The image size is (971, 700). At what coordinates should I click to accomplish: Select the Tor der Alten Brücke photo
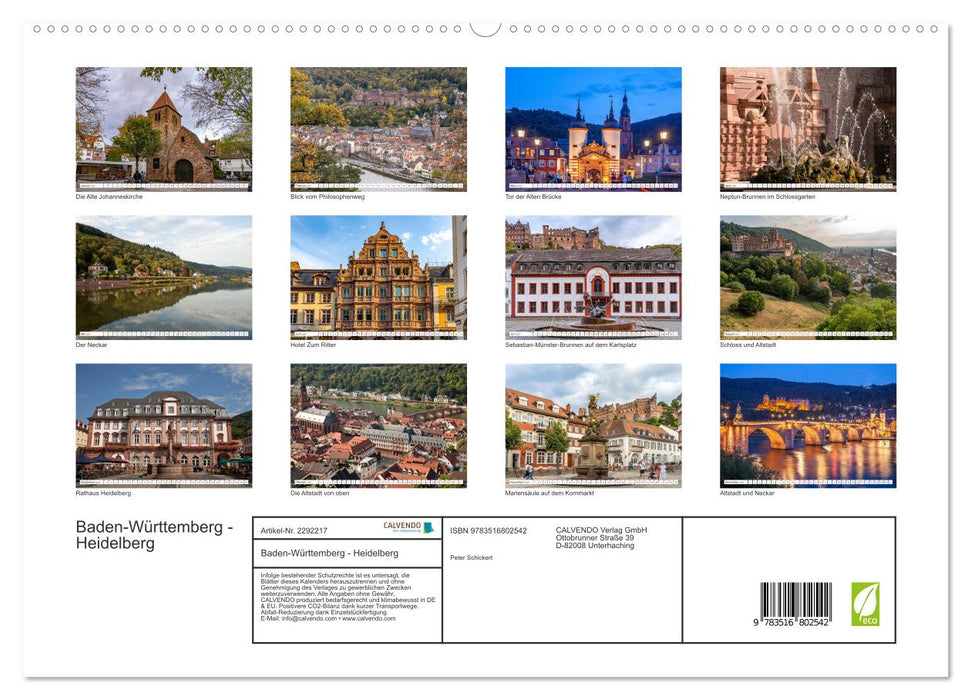click(x=593, y=129)
